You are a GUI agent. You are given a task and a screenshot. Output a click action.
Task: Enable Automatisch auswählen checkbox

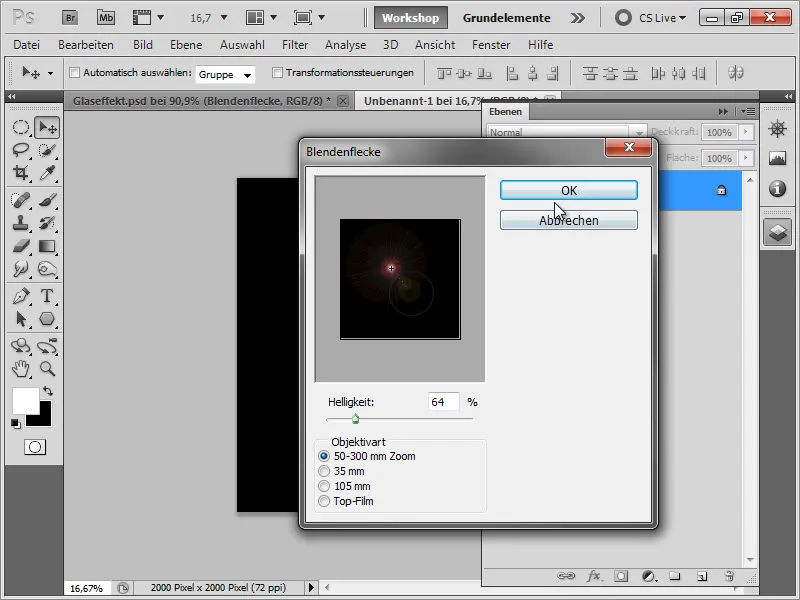(x=74, y=72)
